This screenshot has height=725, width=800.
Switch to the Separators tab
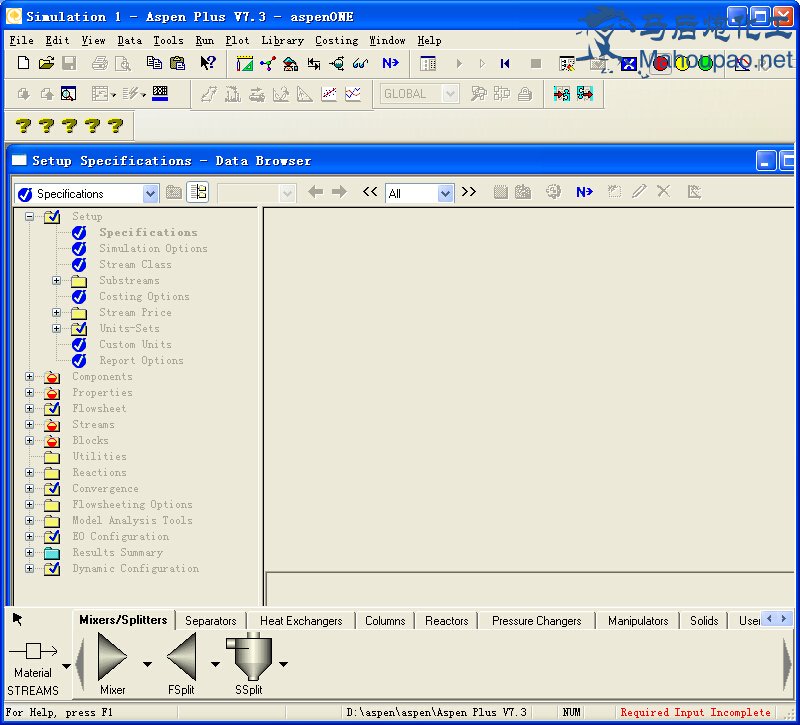pyautogui.click(x=211, y=621)
